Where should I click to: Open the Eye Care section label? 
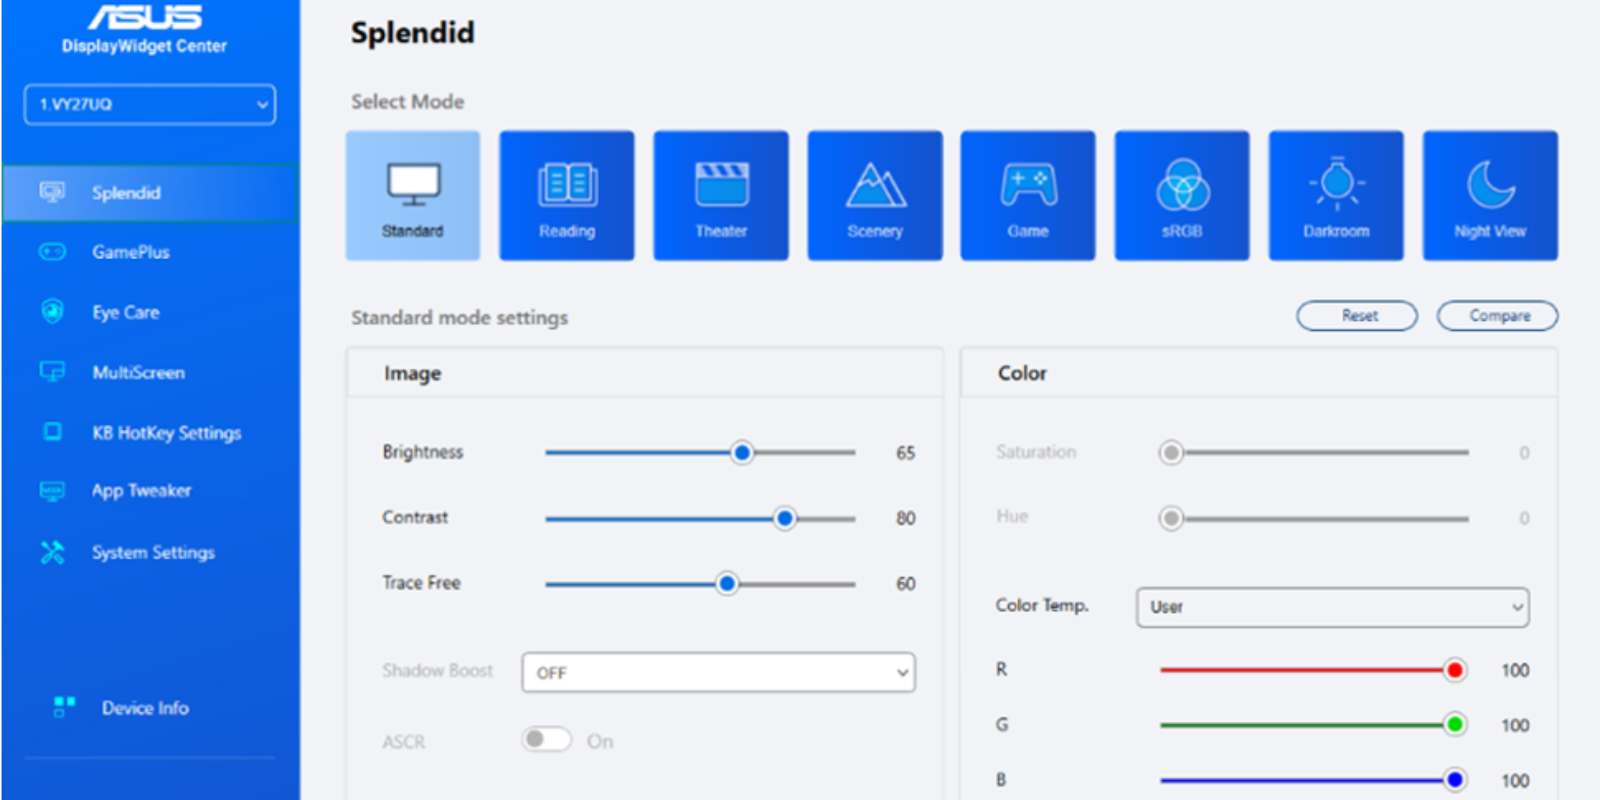tap(126, 312)
